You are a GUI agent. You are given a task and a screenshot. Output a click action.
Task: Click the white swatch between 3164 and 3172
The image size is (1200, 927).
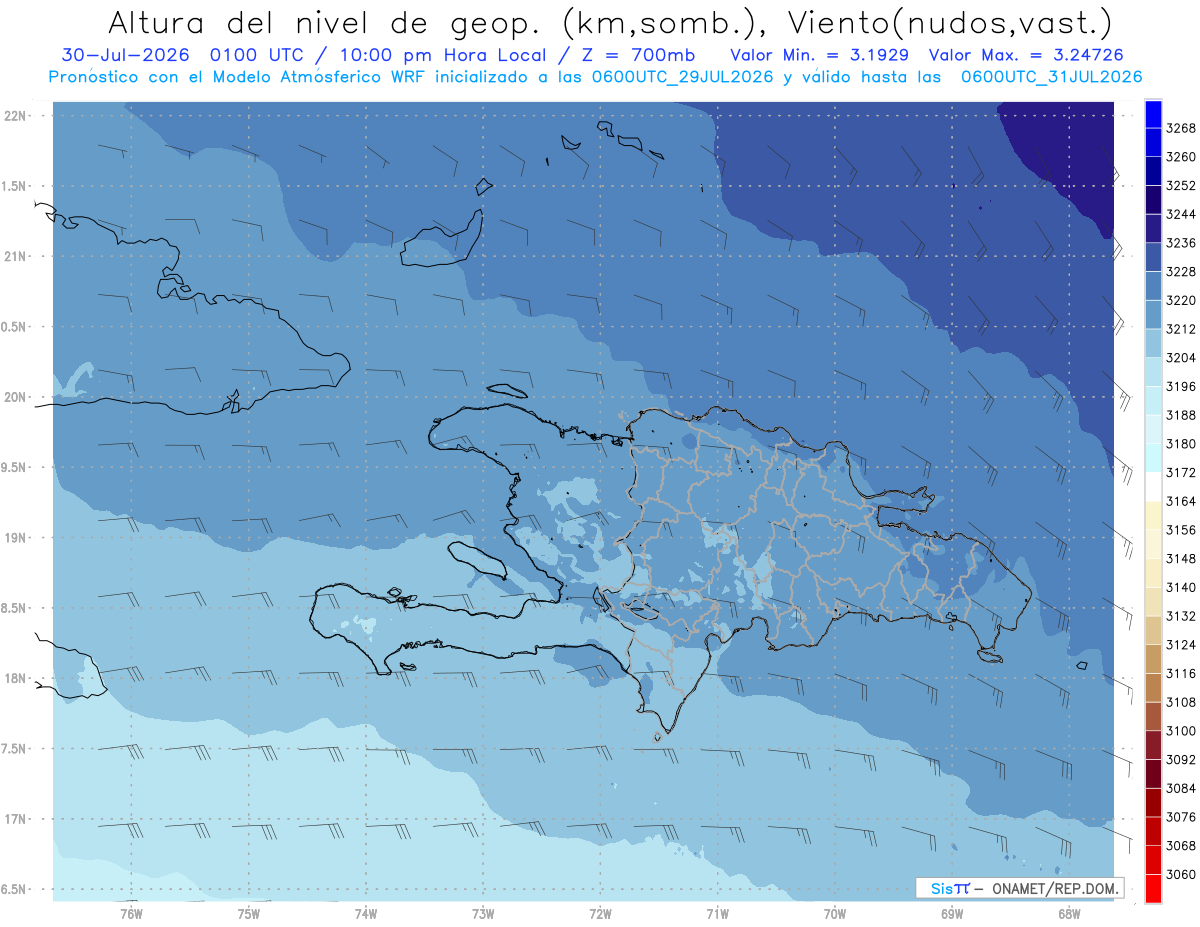click(1153, 487)
